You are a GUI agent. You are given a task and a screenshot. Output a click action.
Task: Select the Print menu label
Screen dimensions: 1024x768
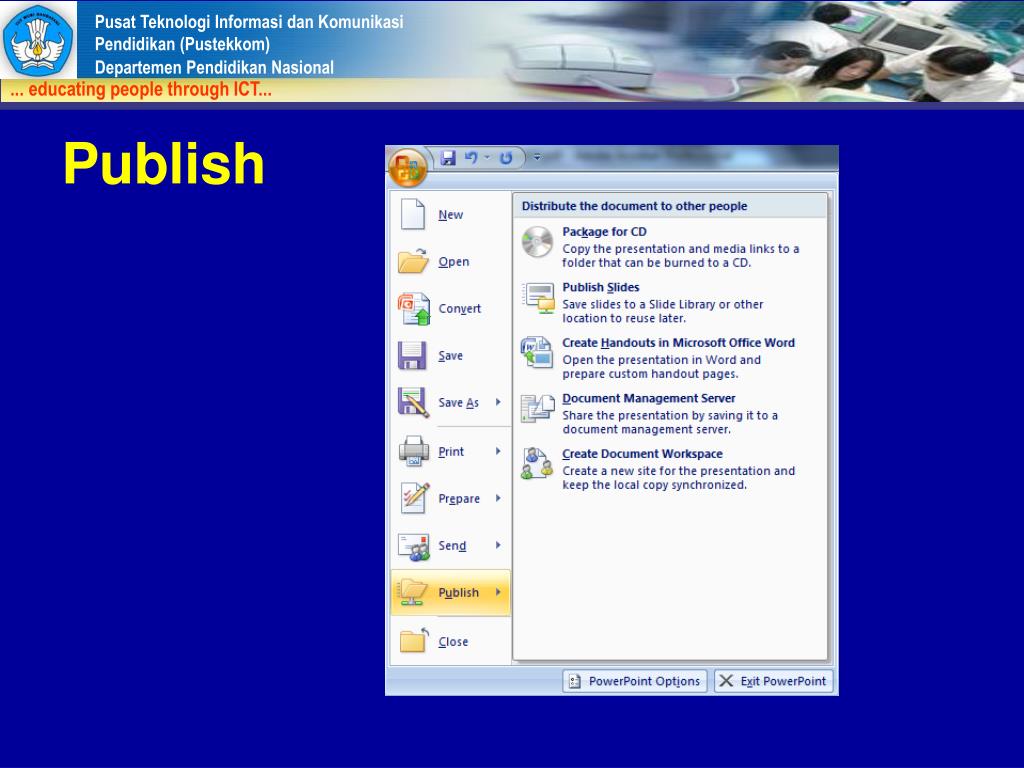click(x=451, y=451)
